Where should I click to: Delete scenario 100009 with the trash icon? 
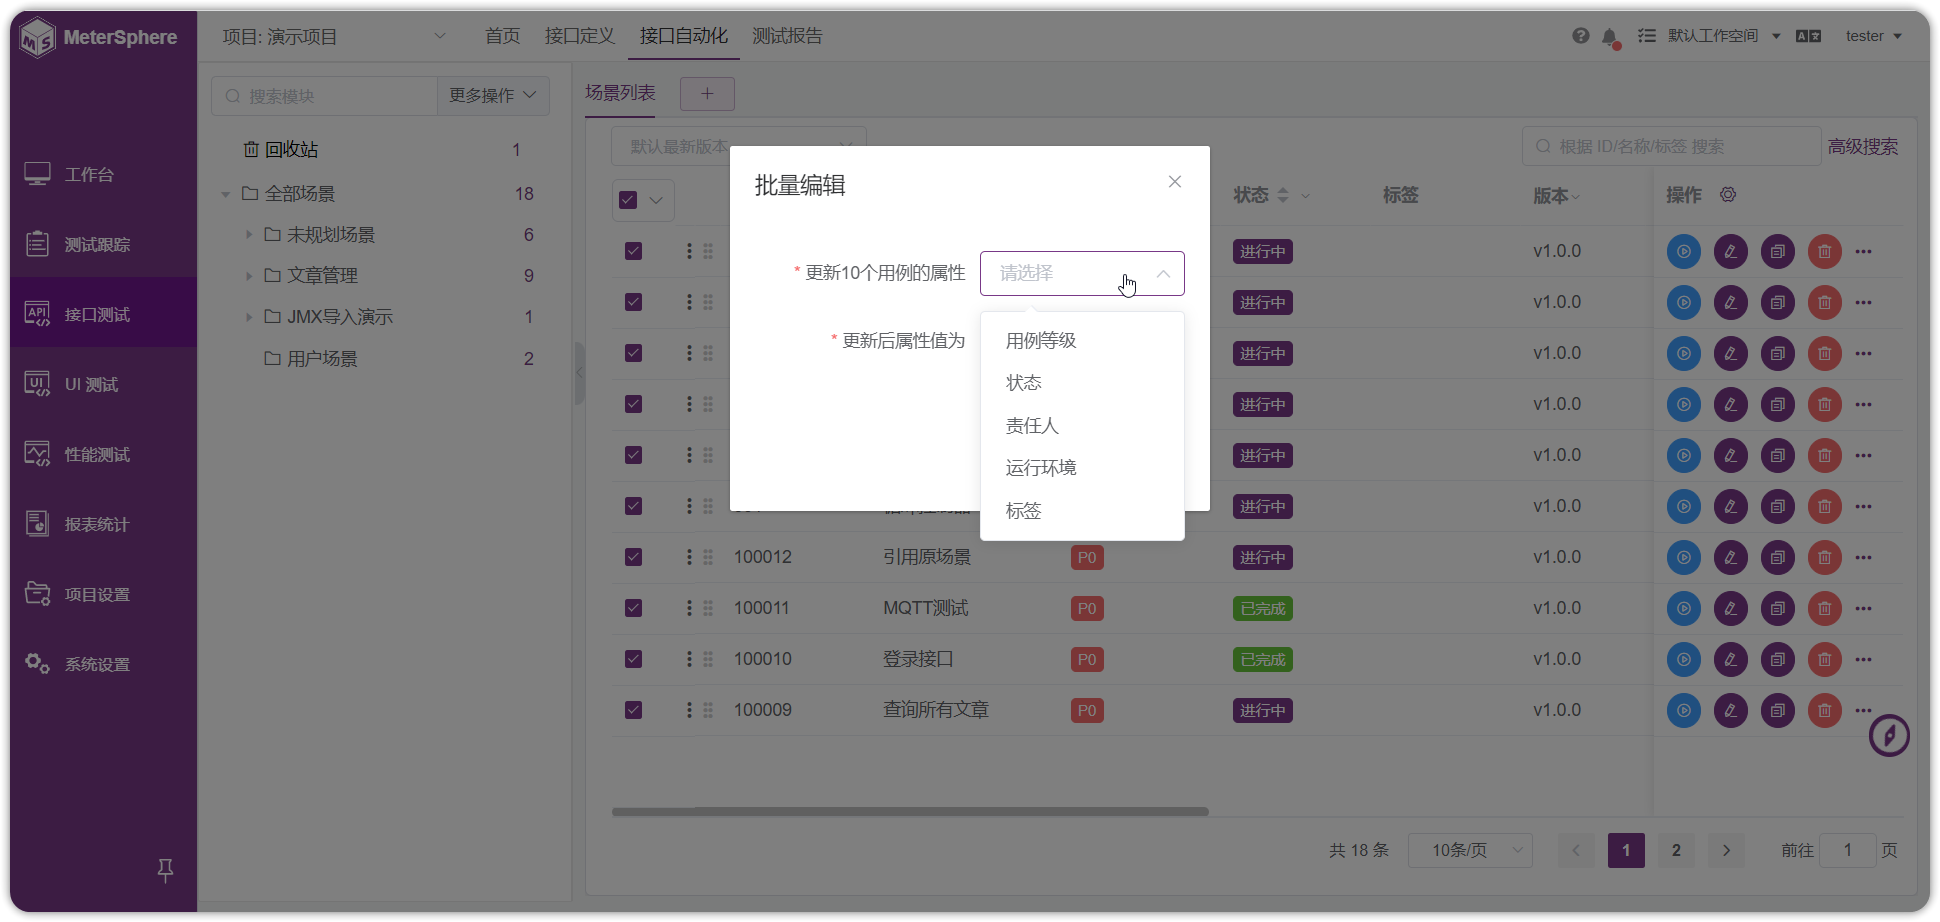(1825, 710)
